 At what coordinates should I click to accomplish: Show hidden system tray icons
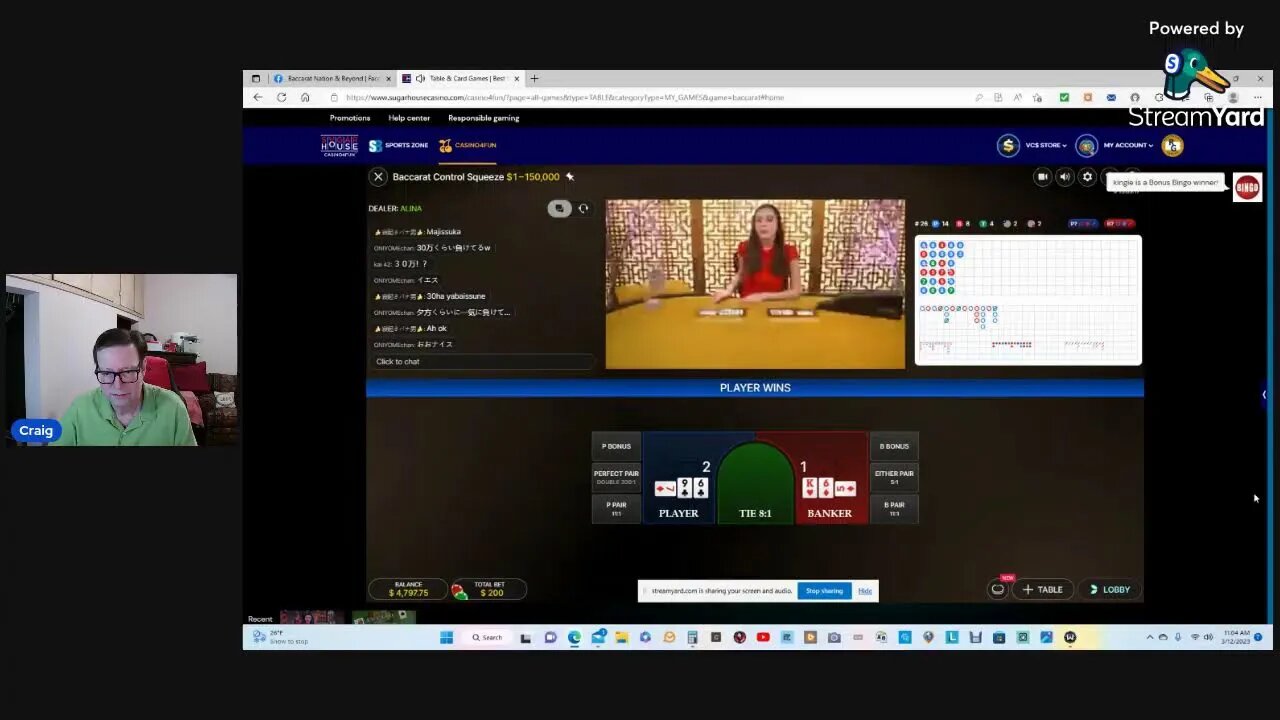tap(1149, 637)
